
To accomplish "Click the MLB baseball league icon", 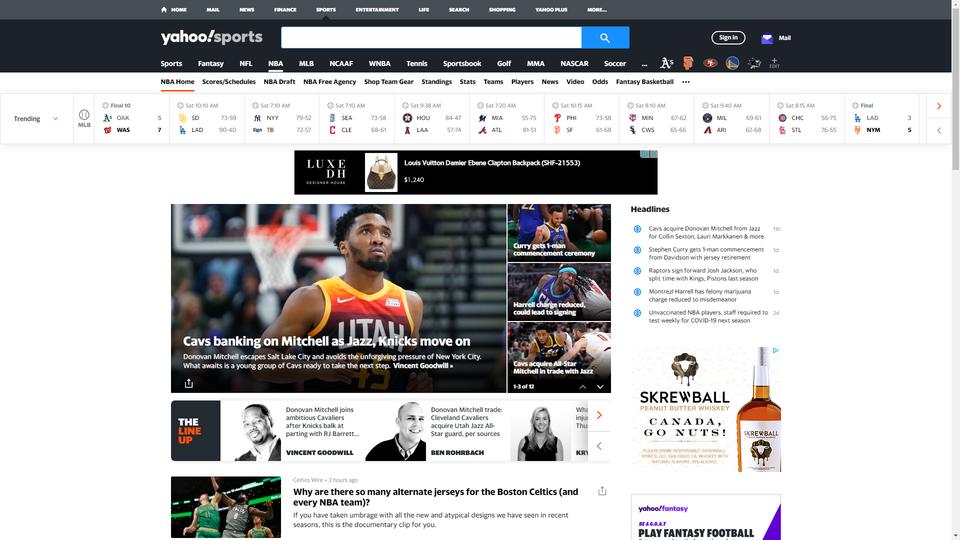I will 84,118.
